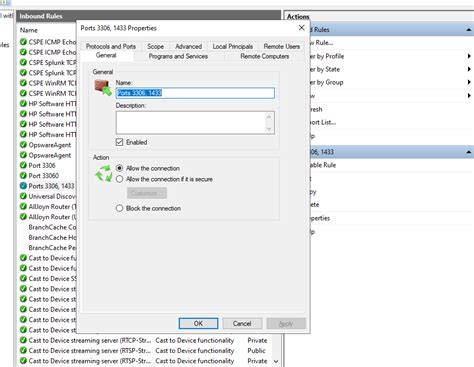Click Export List action
This screenshot has height=367, width=474.
click(323, 122)
